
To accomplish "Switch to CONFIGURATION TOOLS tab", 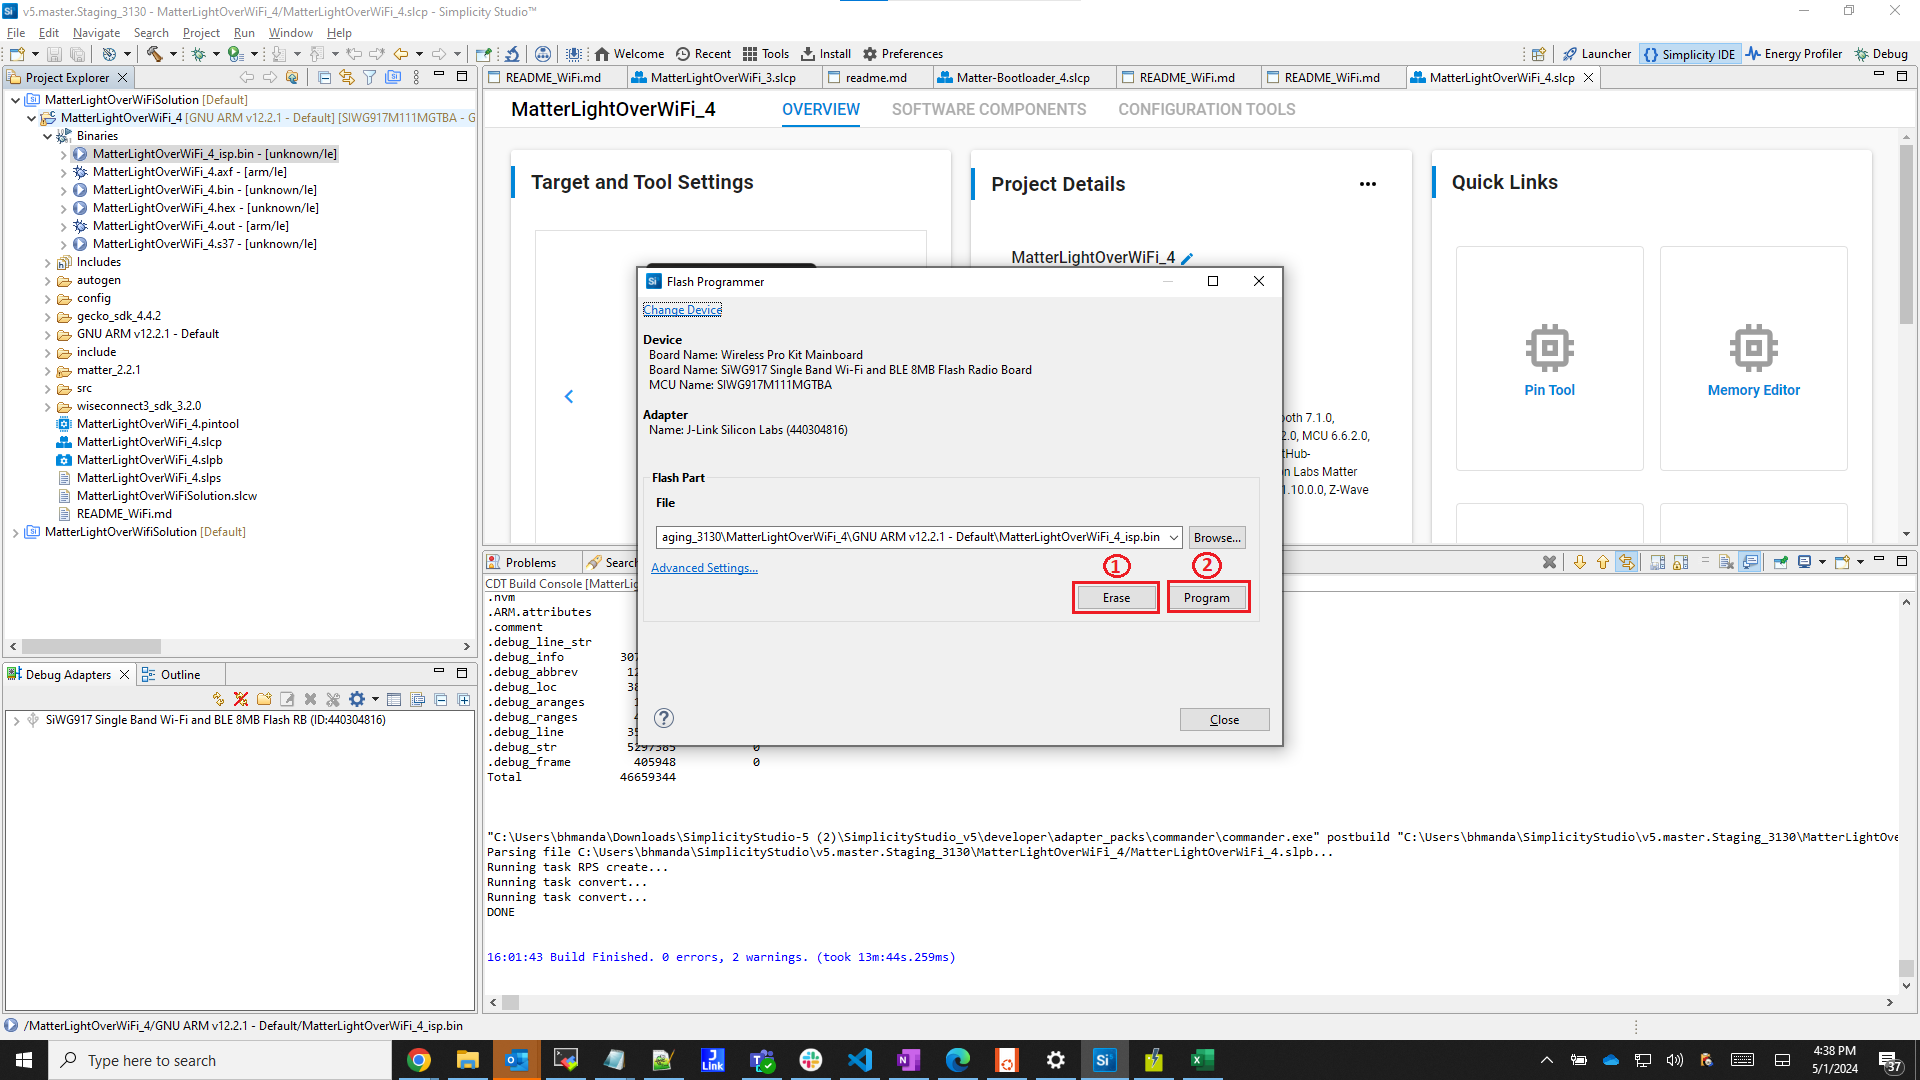I will click(1206, 109).
